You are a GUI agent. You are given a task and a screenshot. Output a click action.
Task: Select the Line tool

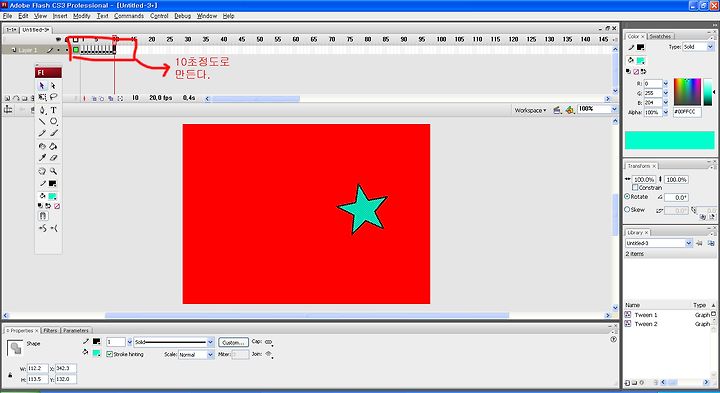click(x=42, y=121)
